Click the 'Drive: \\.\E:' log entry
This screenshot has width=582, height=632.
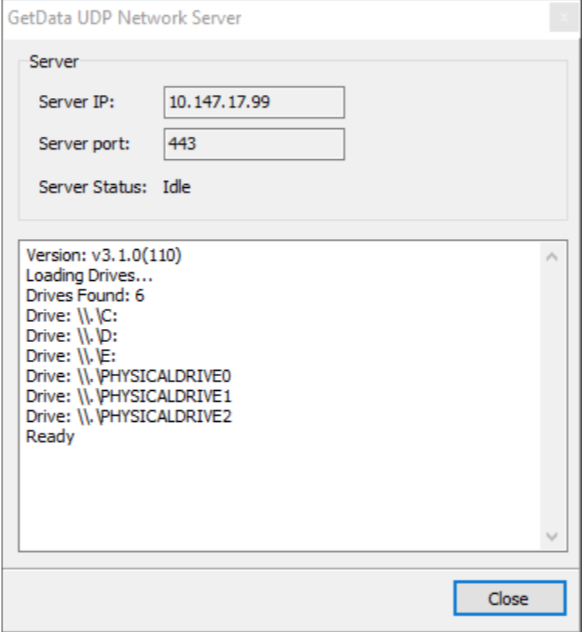pos(71,356)
